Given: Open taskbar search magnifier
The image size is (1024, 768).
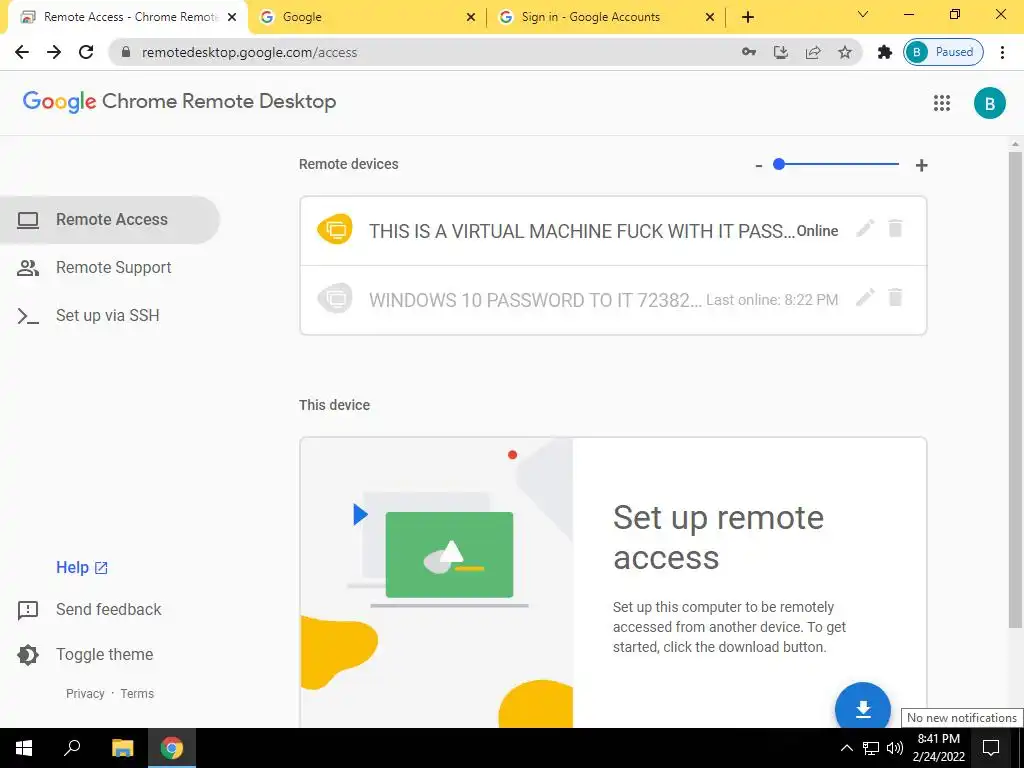Looking at the screenshot, I should coord(72,748).
